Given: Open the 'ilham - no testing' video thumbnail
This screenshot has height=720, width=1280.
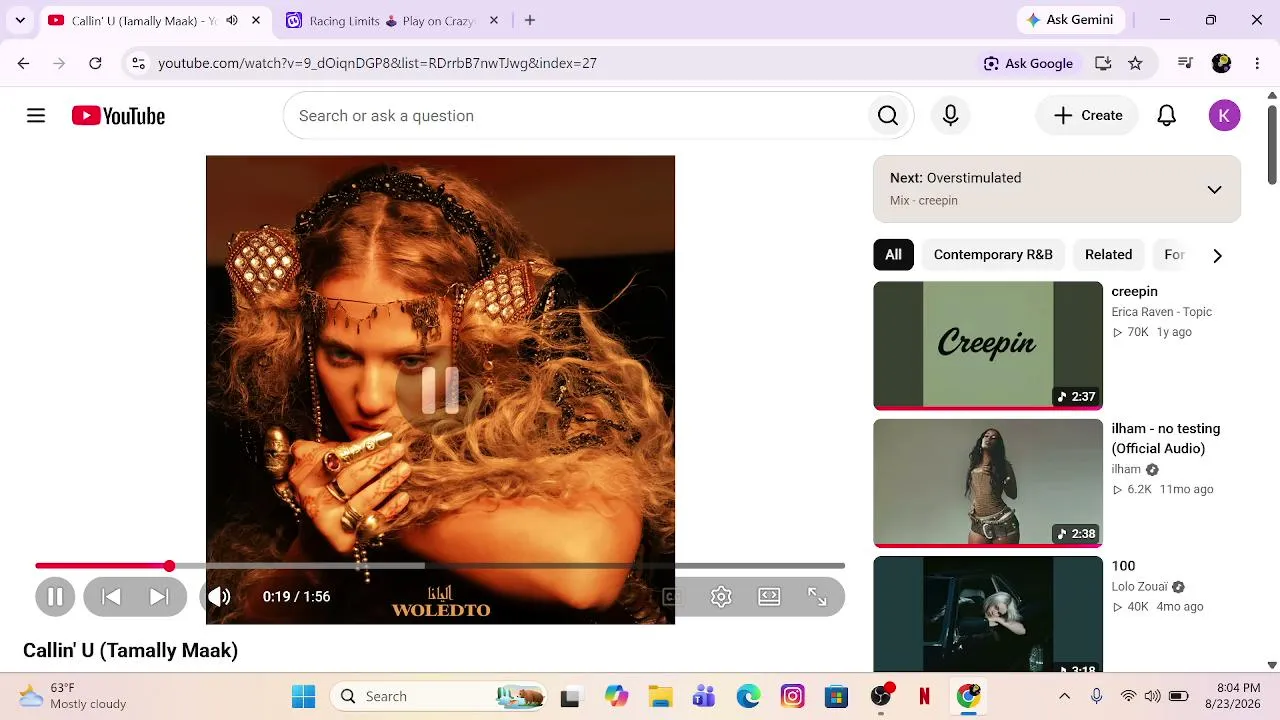Looking at the screenshot, I should point(988,483).
